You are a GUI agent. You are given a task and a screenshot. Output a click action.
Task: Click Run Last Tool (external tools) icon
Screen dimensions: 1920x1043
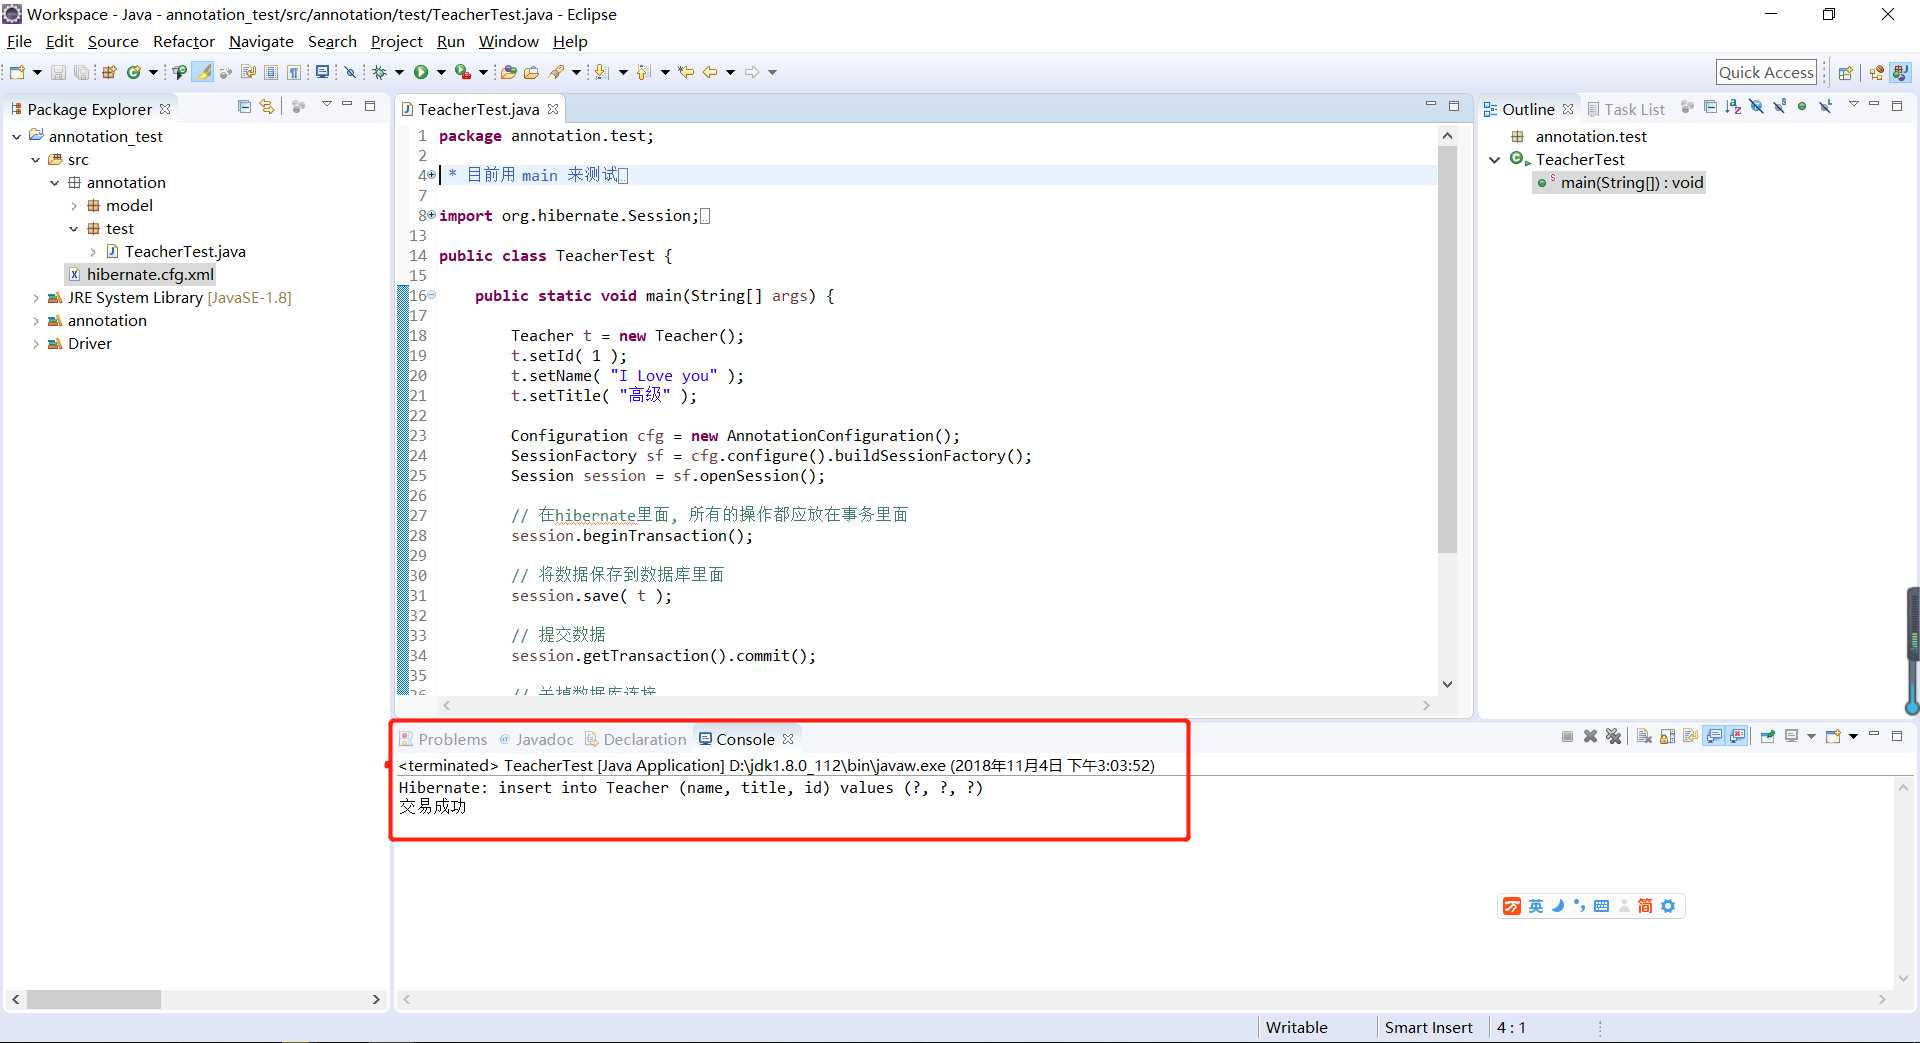pyautogui.click(x=462, y=72)
